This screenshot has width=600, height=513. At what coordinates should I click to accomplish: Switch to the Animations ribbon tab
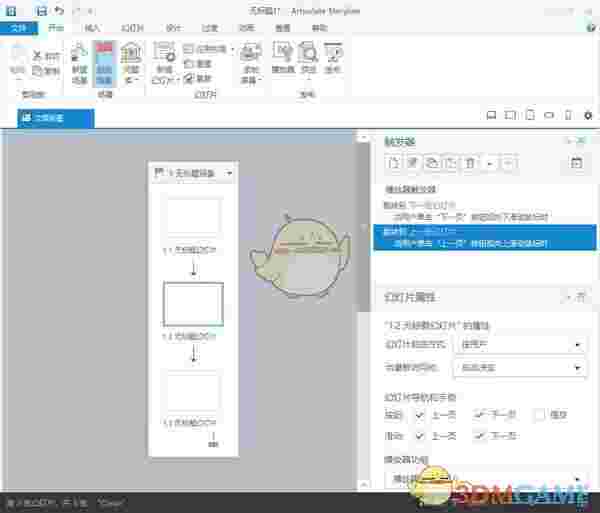coord(247,28)
